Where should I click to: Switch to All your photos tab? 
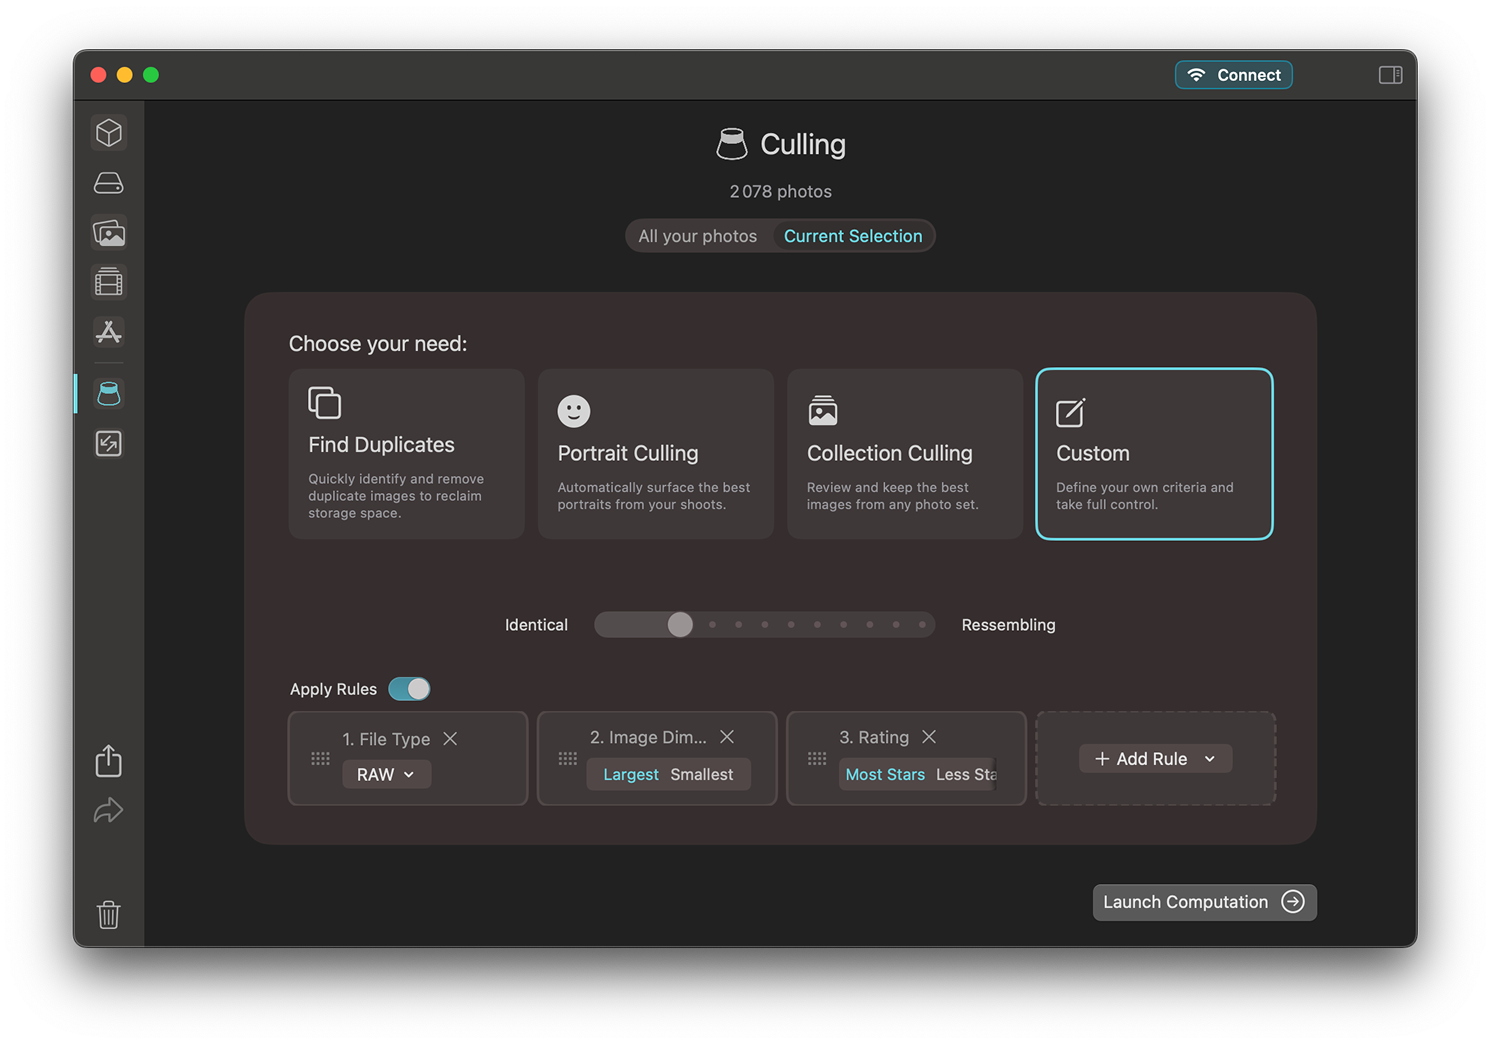[697, 236]
